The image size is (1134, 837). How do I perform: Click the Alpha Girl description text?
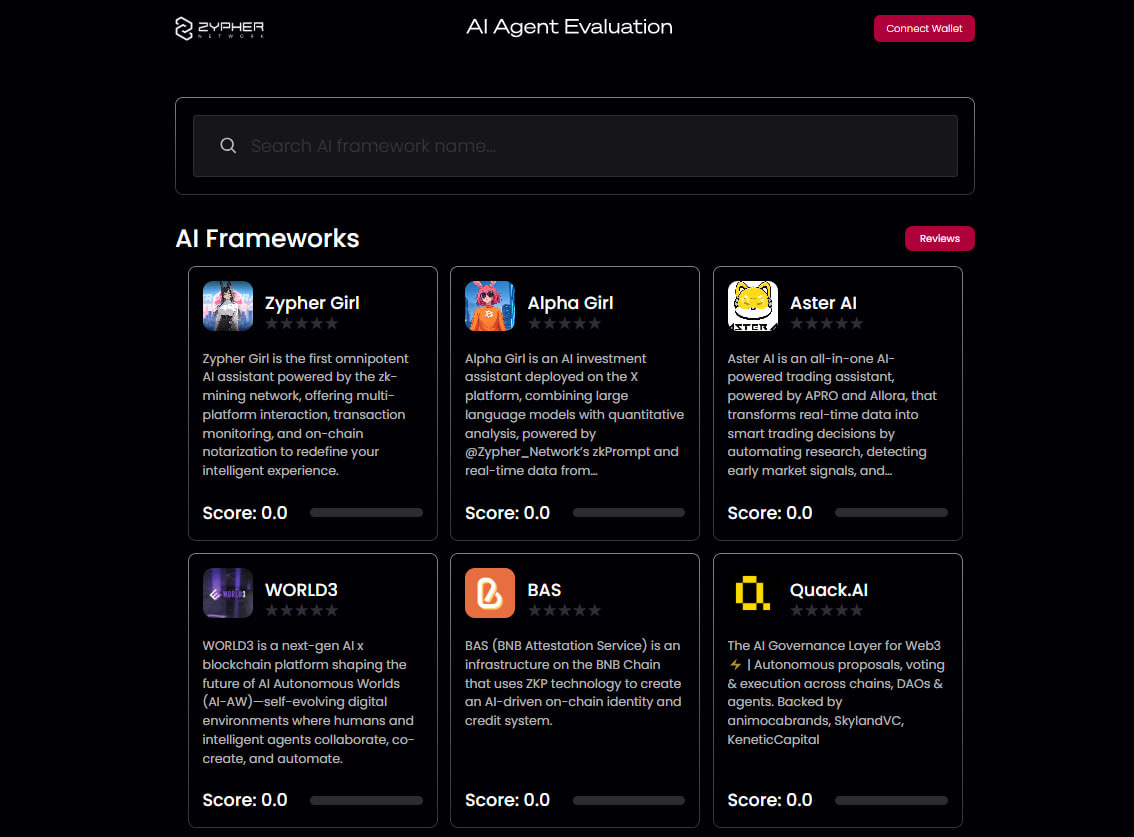coord(574,415)
